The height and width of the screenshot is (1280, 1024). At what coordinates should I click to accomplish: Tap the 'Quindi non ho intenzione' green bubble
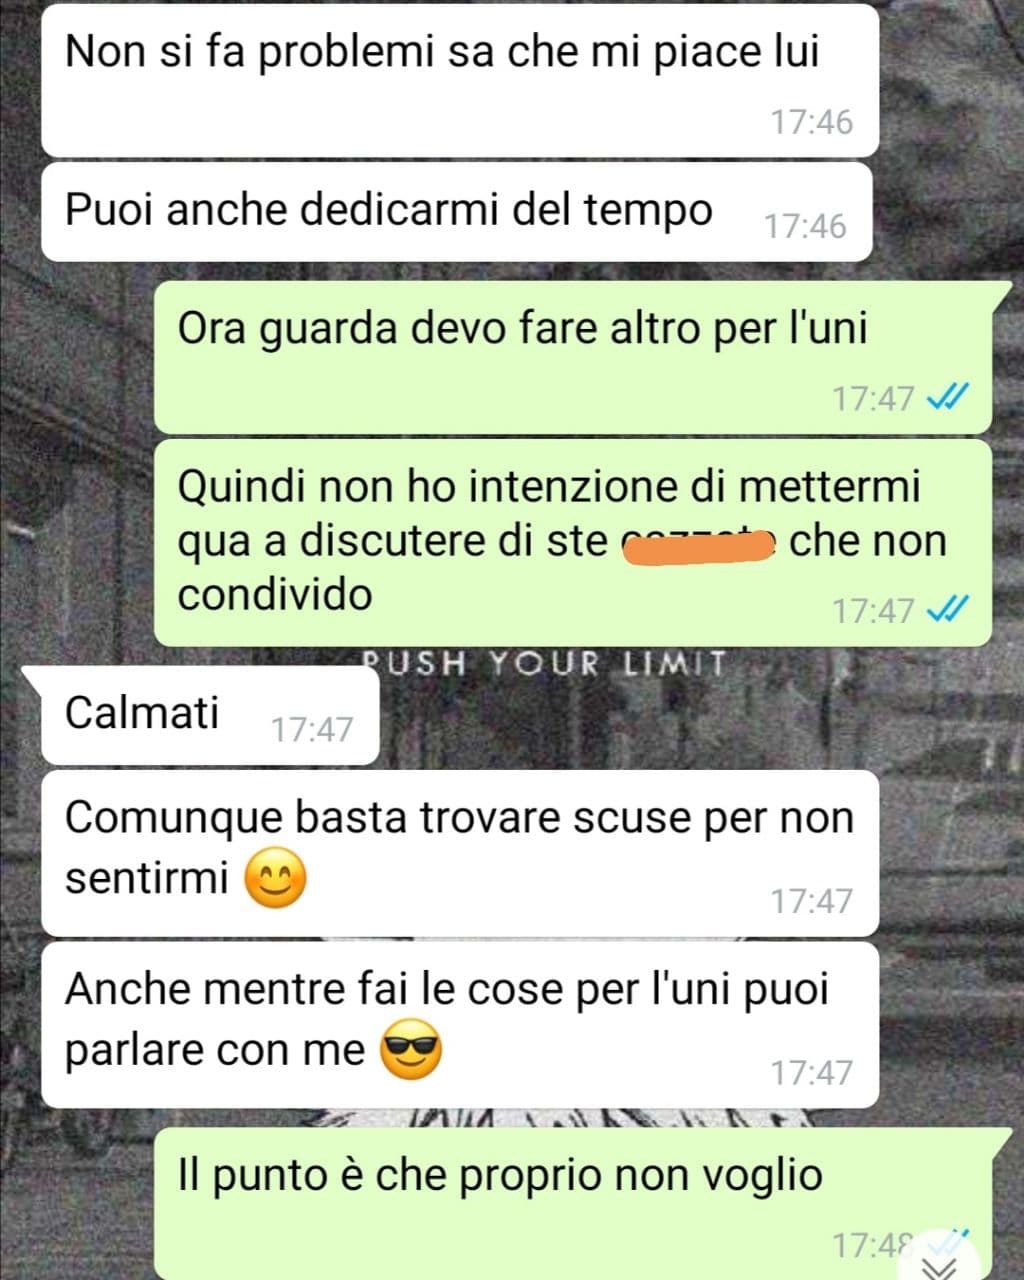(x=572, y=542)
